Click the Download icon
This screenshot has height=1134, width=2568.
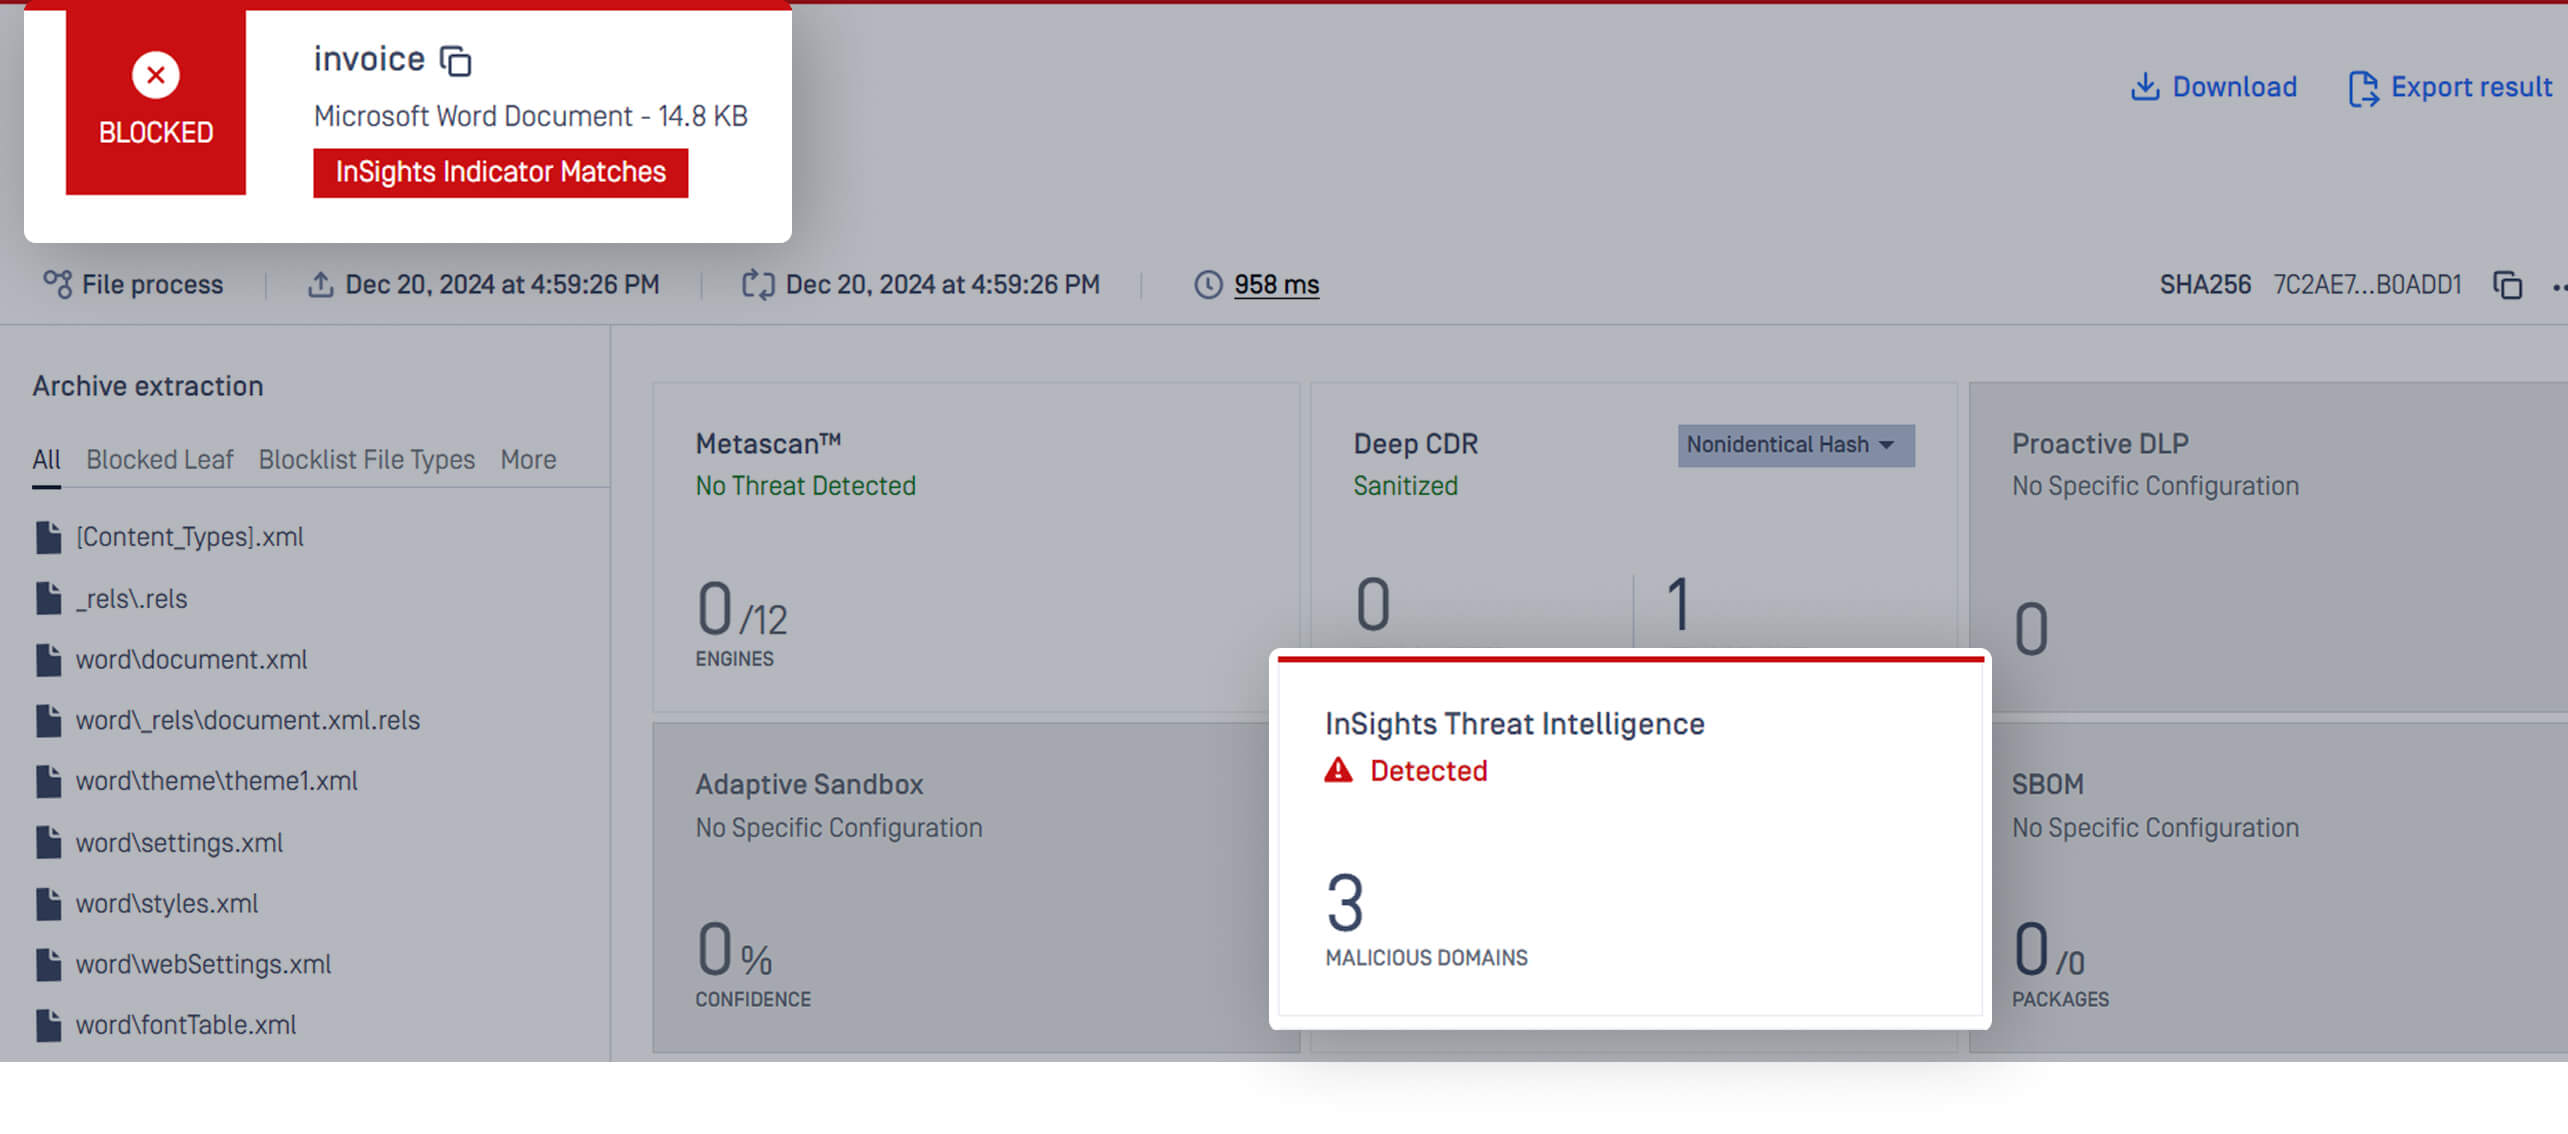(x=2146, y=87)
